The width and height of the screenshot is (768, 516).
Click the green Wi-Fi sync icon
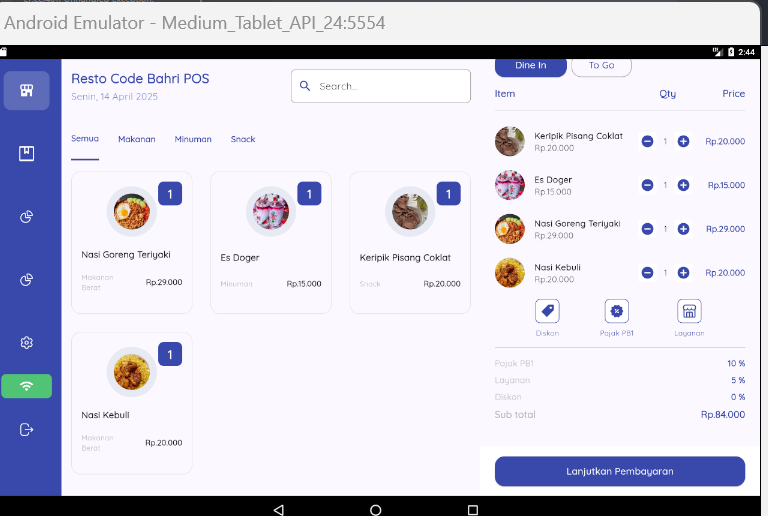pyautogui.click(x=27, y=386)
